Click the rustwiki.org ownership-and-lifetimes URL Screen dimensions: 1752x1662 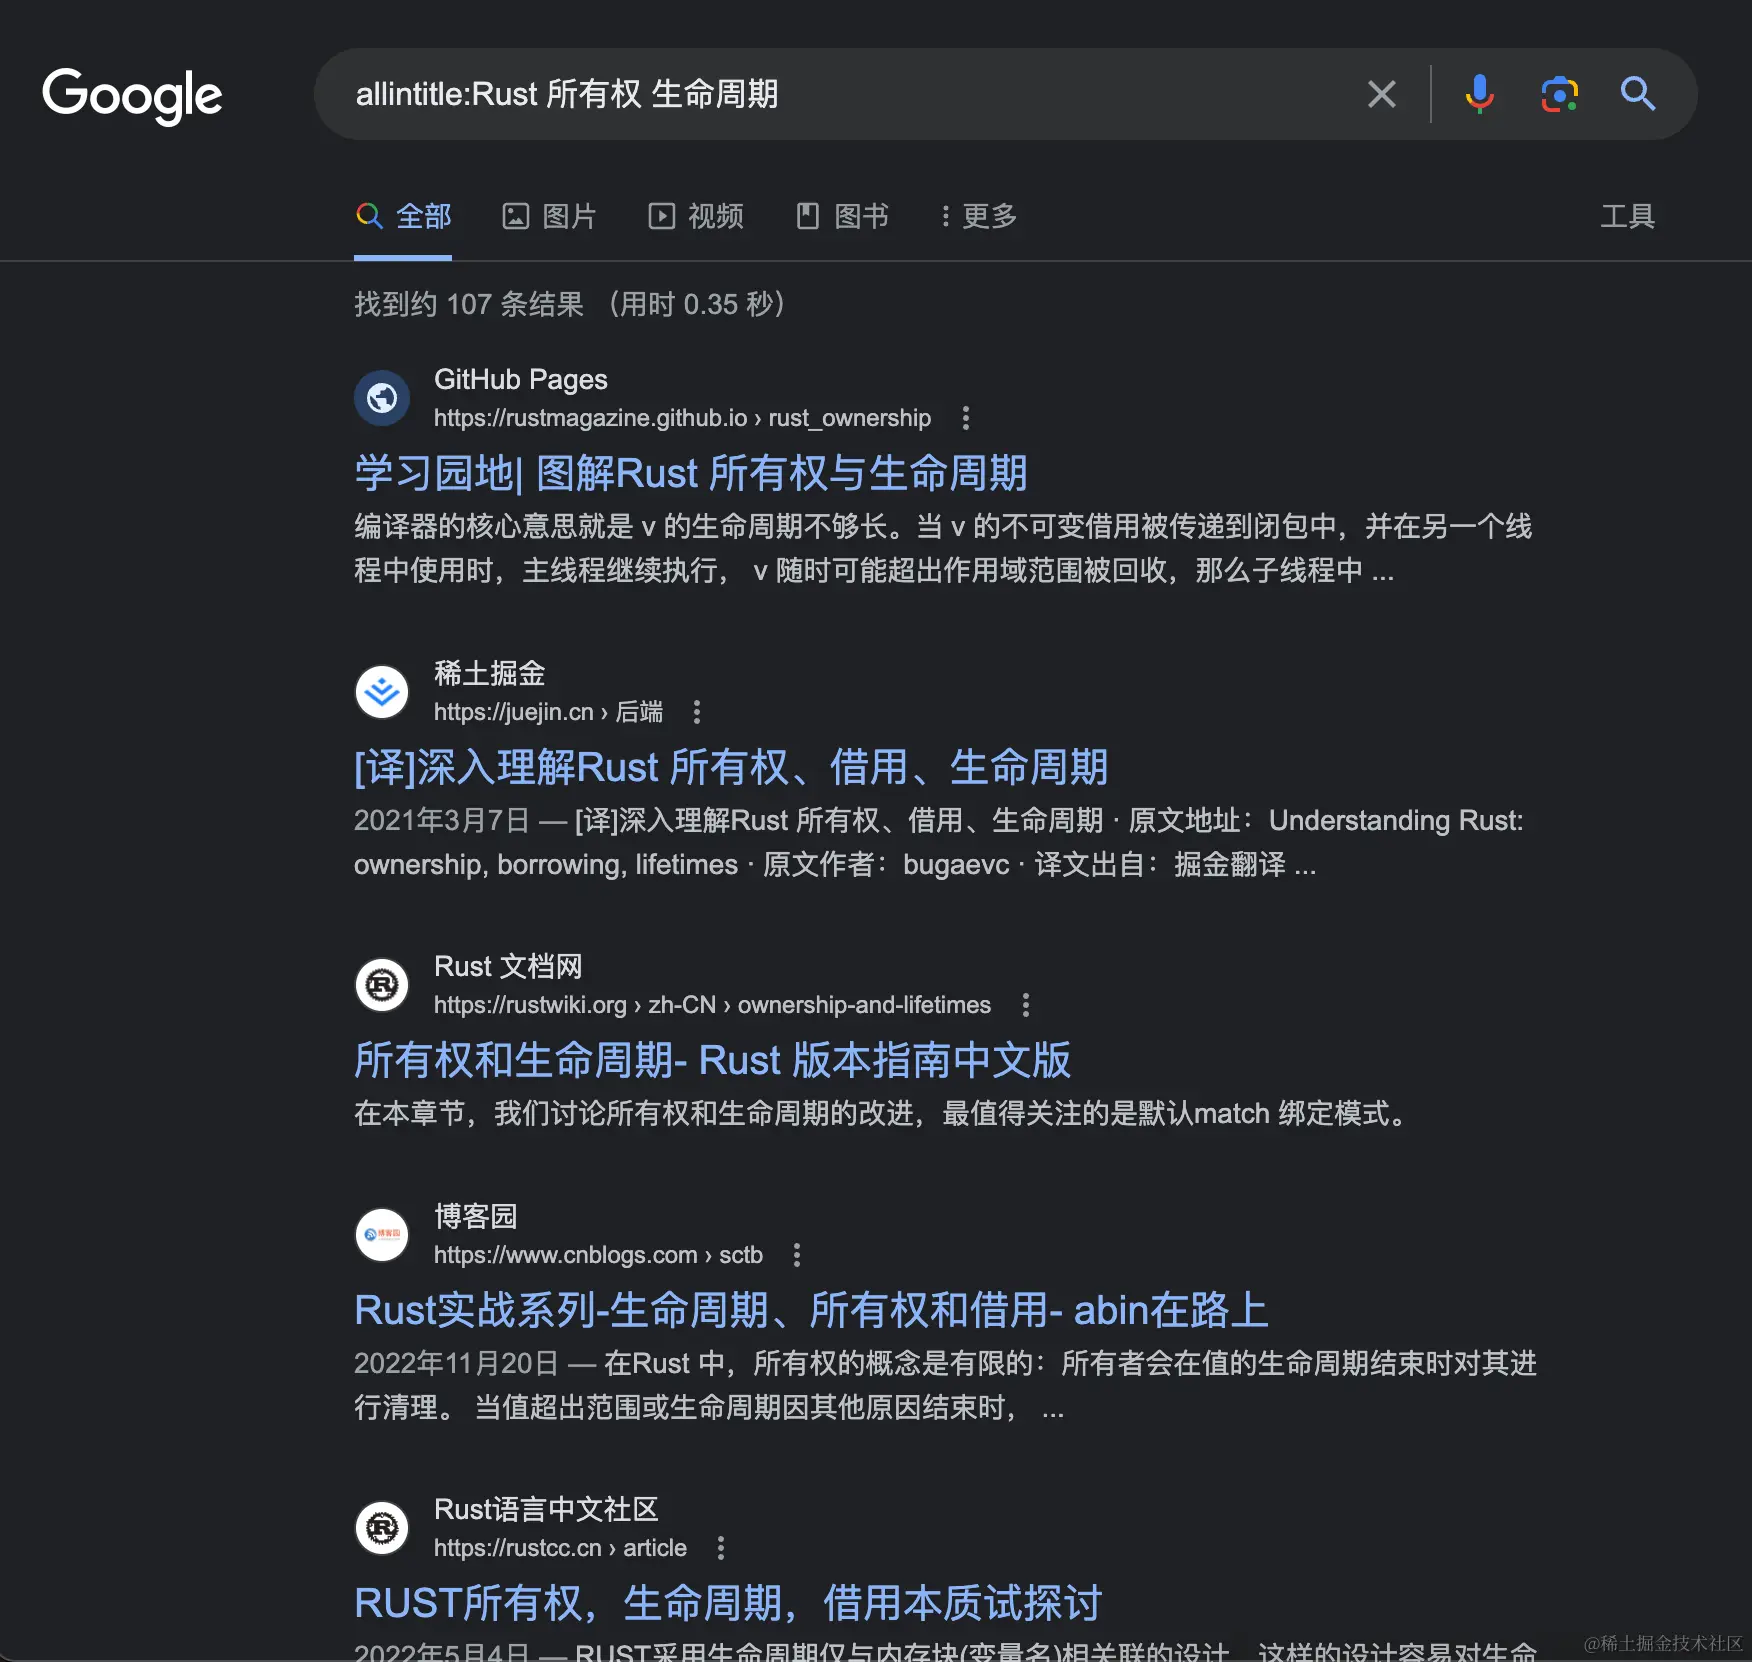coord(712,1005)
